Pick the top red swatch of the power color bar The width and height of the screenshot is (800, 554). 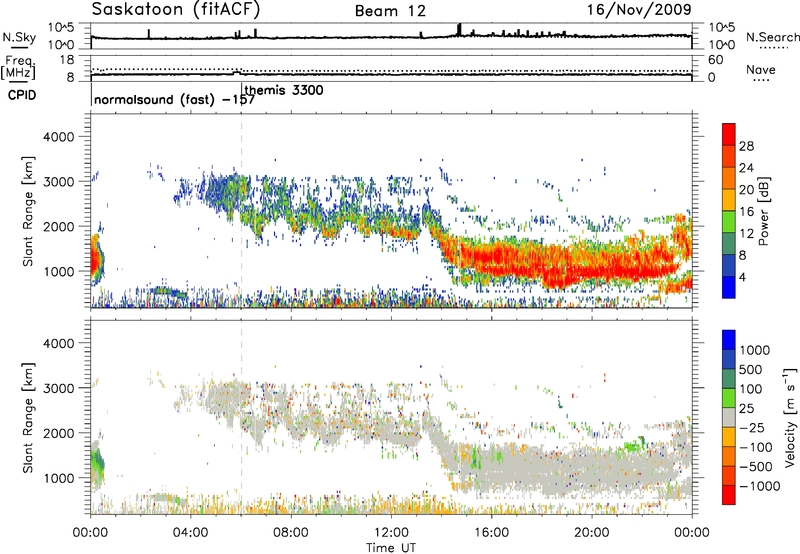[x=729, y=135]
